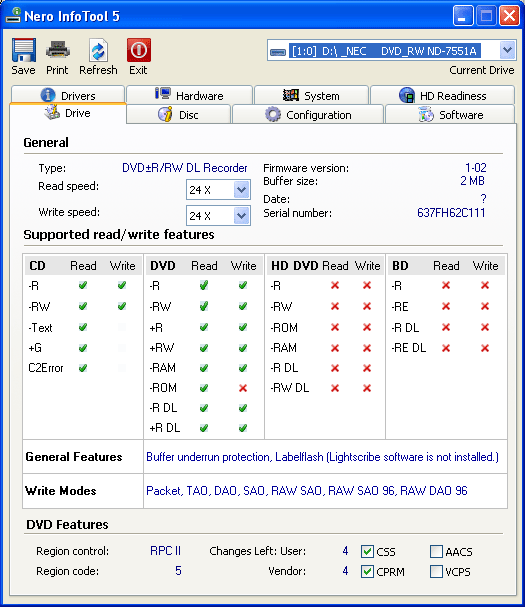Screen dimensions: 525x607
Task: Click DVD -ROM write red cross
Action: tap(243, 388)
